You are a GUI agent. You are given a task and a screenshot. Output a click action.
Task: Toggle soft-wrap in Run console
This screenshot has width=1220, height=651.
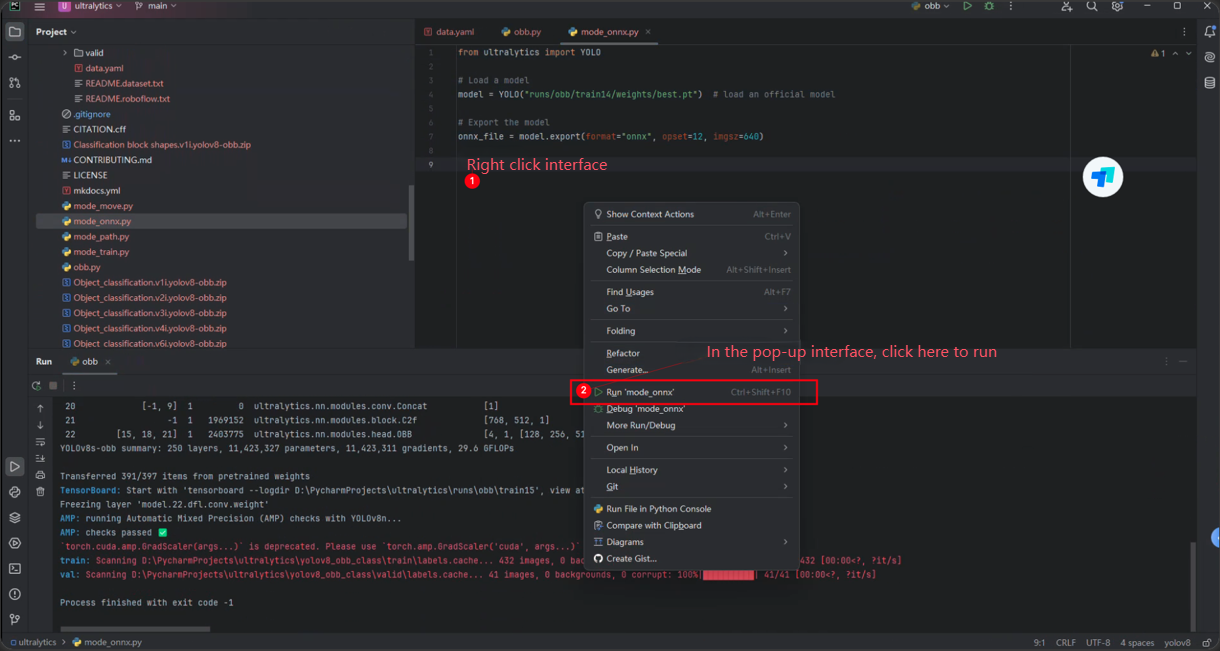[40, 442]
